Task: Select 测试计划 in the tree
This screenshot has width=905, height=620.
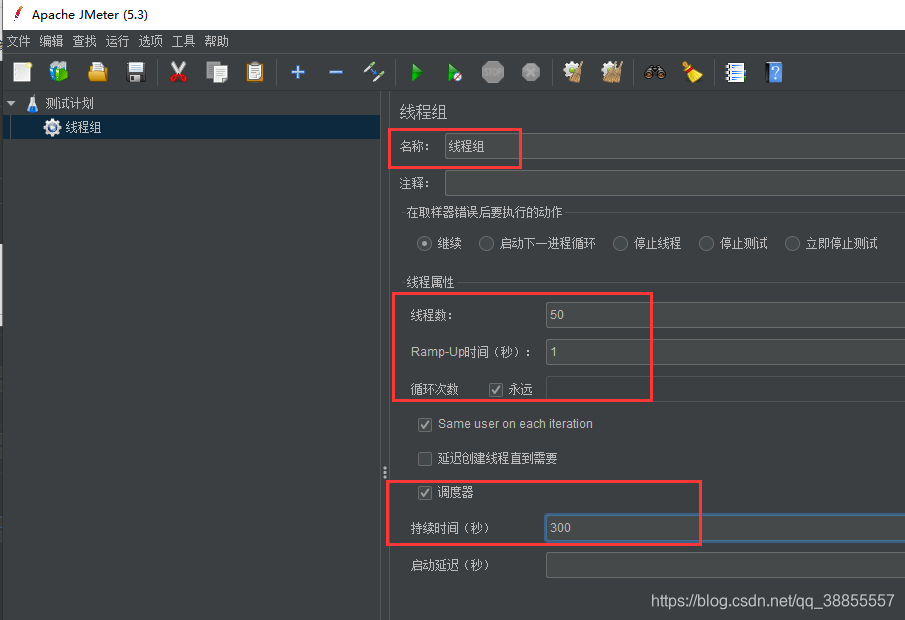Action: (69, 103)
